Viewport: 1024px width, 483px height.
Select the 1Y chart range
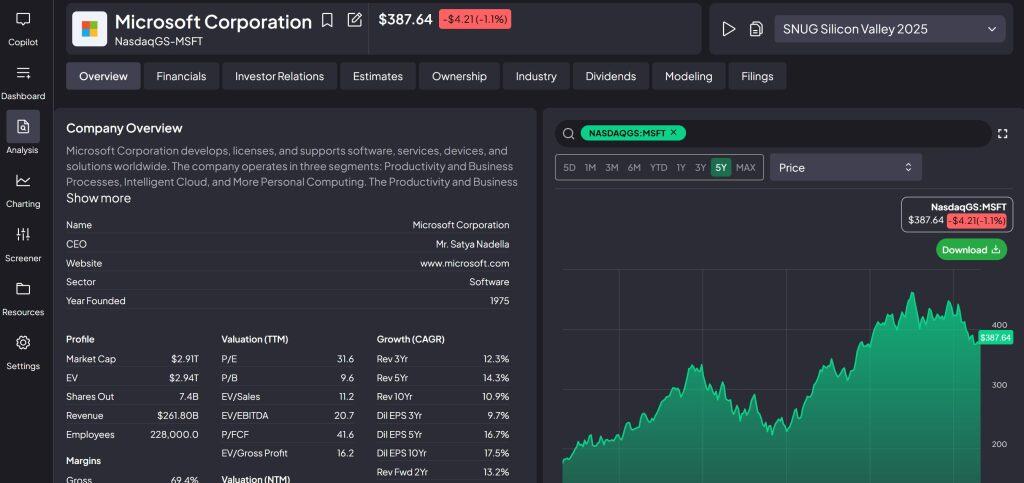click(x=680, y=168)
